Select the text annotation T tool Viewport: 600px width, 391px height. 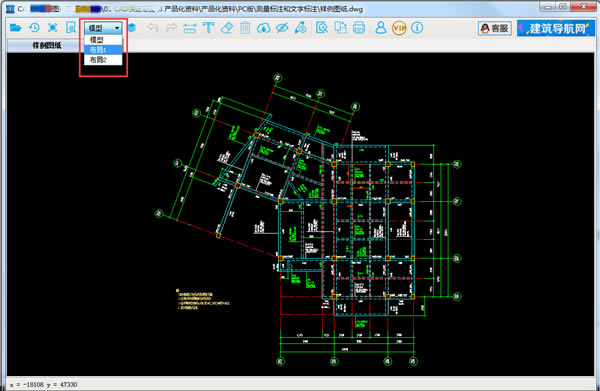point(208,28)
